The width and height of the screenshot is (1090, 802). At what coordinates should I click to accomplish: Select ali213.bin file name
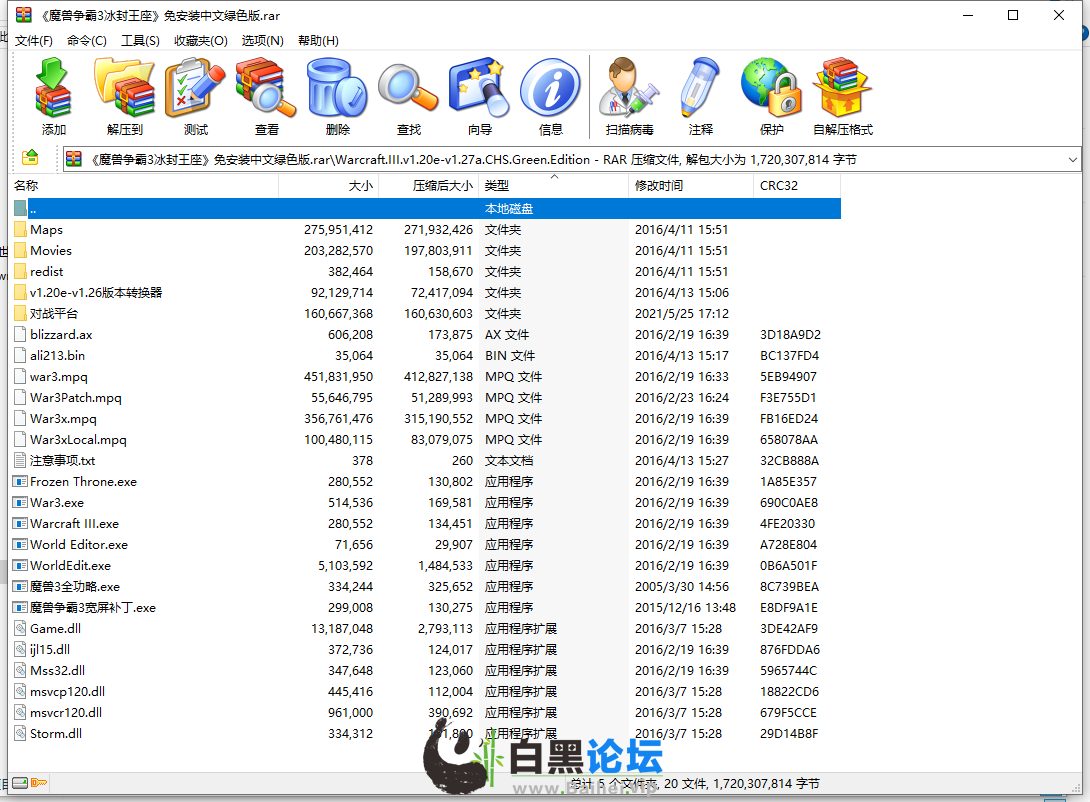[58, 355]
